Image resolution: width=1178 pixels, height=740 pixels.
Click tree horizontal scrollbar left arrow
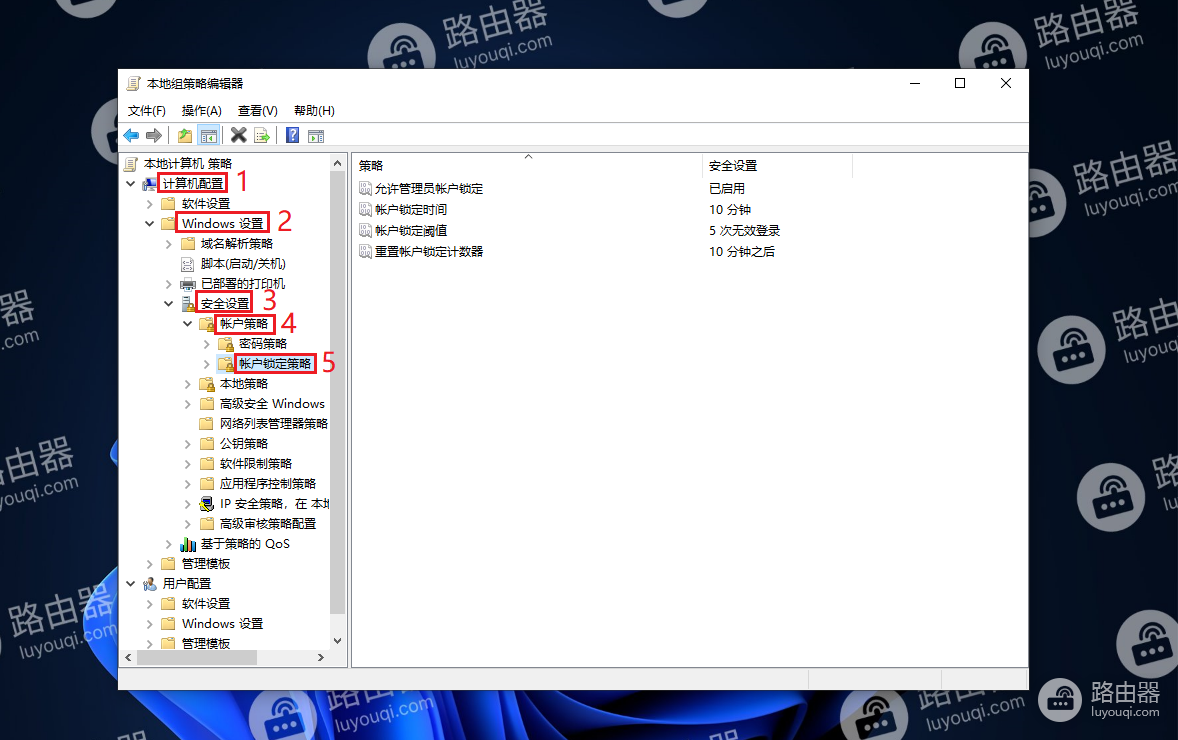pyautogui.click(x=128, y=657)
